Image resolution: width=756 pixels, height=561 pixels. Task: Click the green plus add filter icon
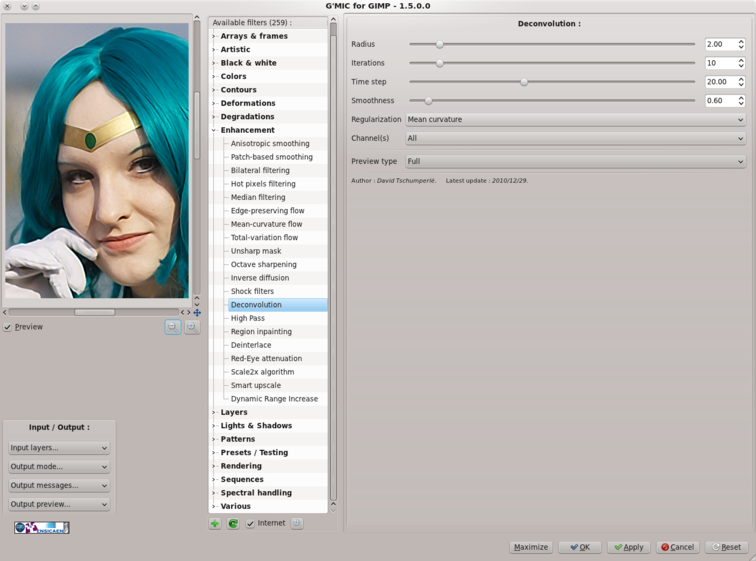(x=215, y=523)
